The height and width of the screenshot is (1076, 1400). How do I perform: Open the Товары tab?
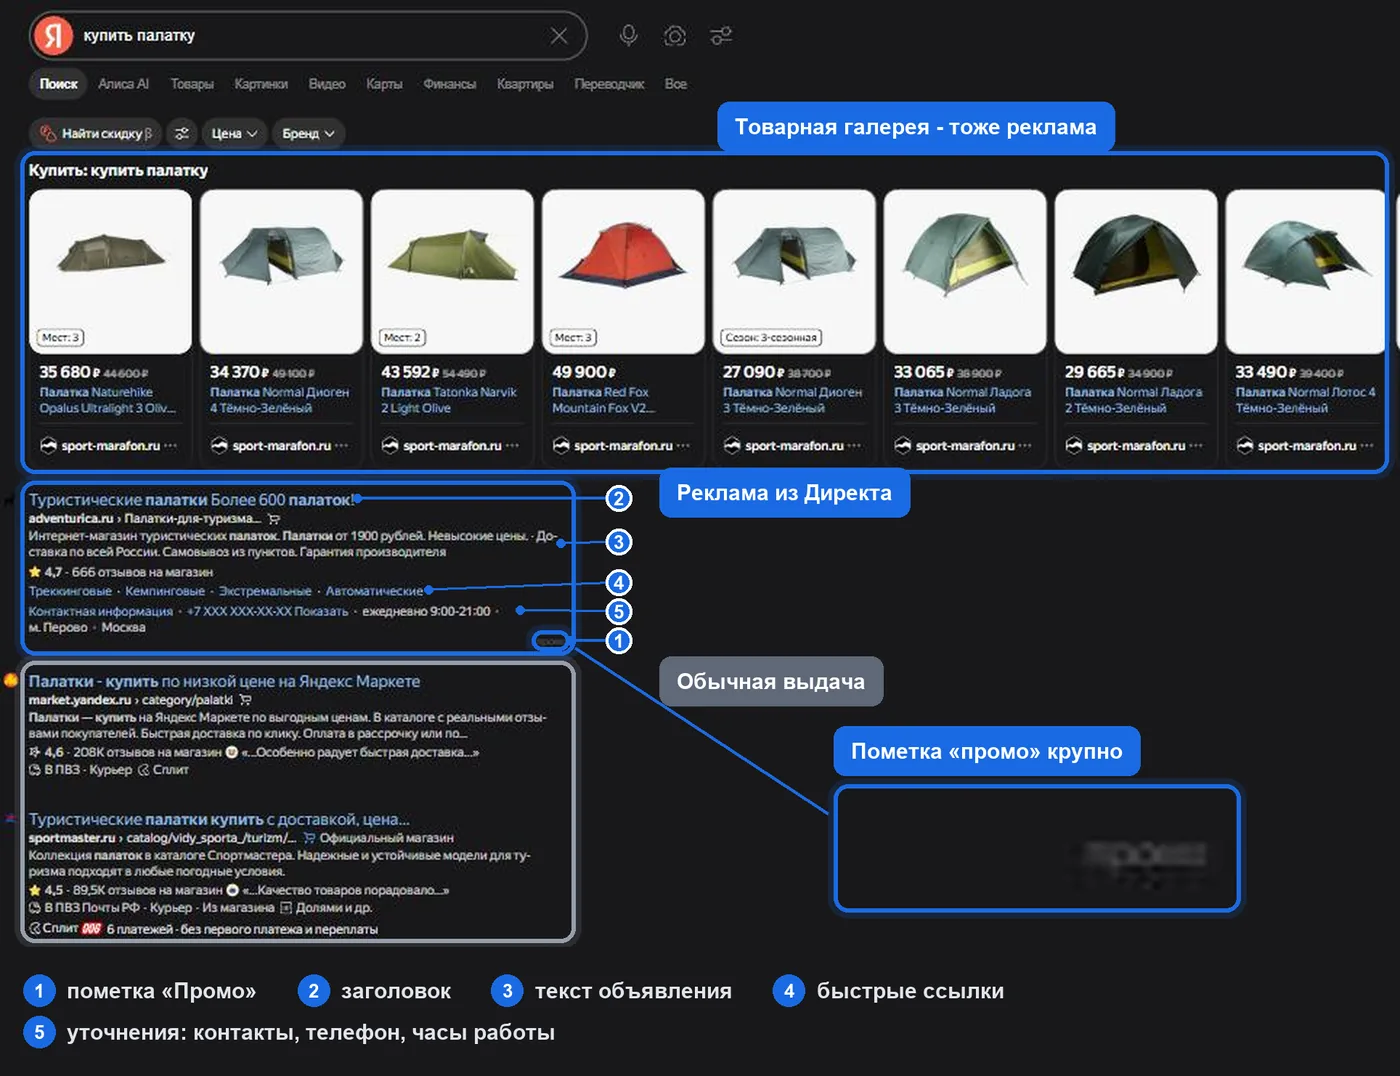tap(192, 84)
